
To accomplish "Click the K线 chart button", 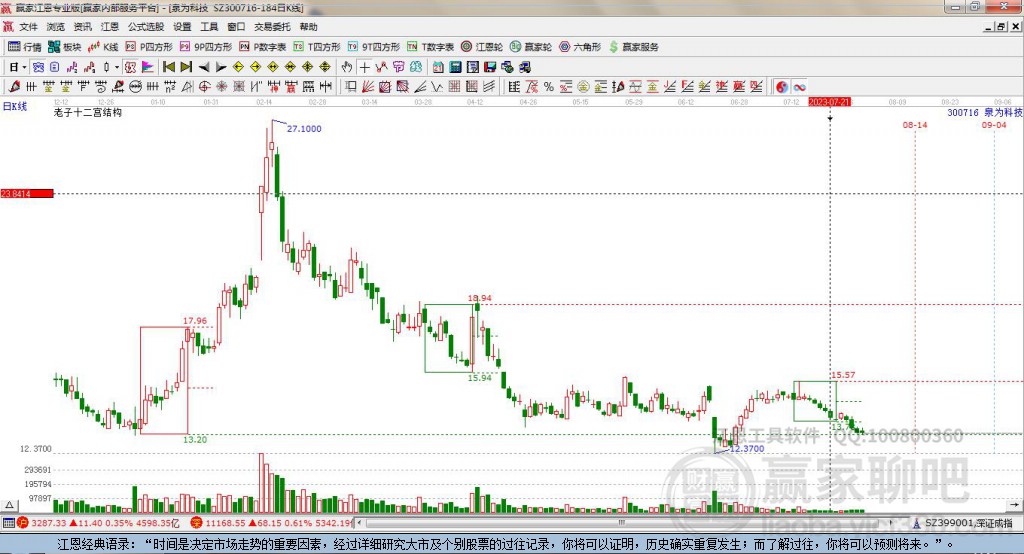I will click(103, 47).
